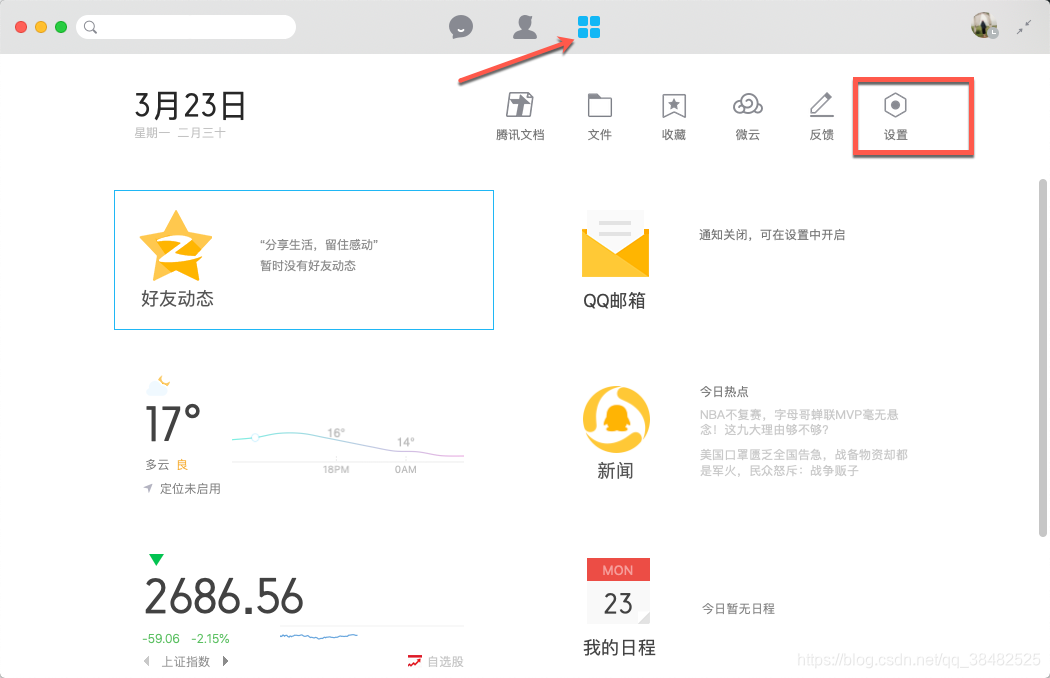The height and width of the screenshot is (678, 1050).
Task: Click the 上证指数 index name
Action: click(x=185, y=661)
